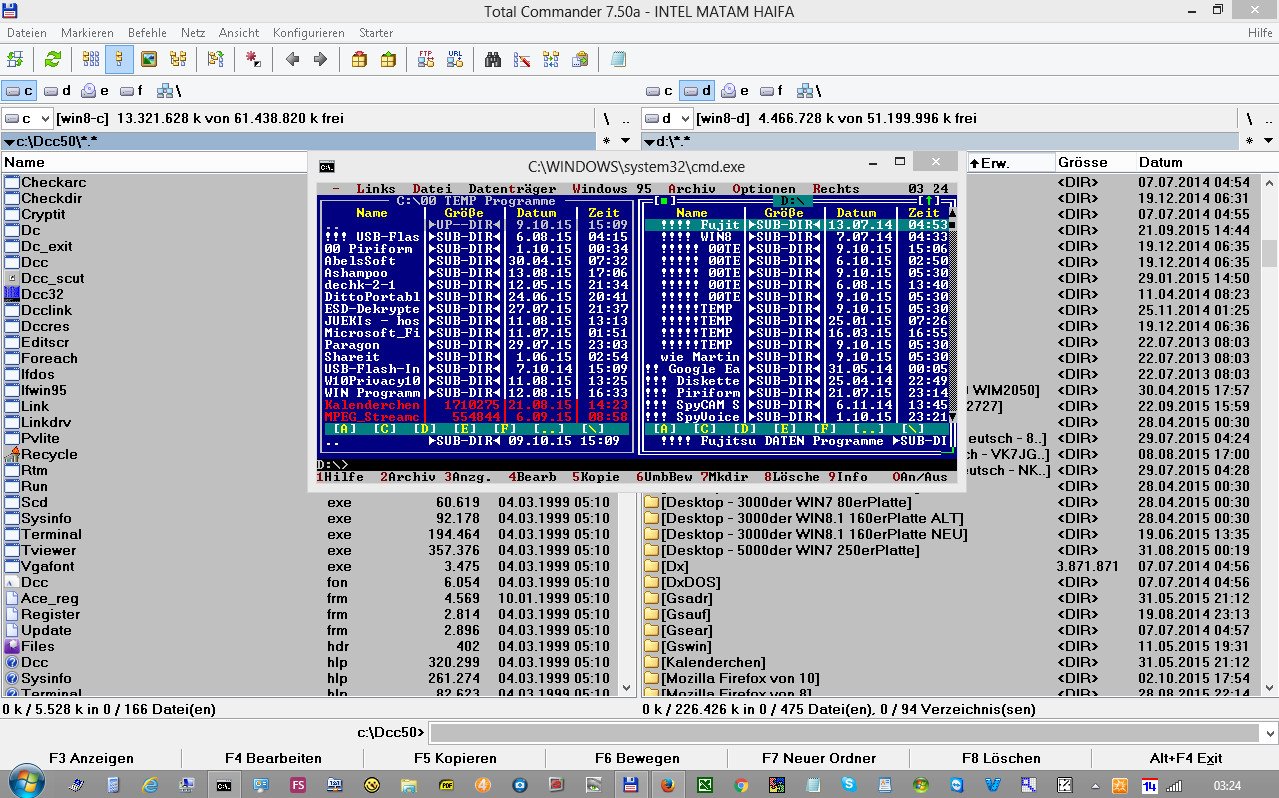The image size is (1279, 798).
Task: Open Search files binoculars icon
Action: [x=493, y=59]
